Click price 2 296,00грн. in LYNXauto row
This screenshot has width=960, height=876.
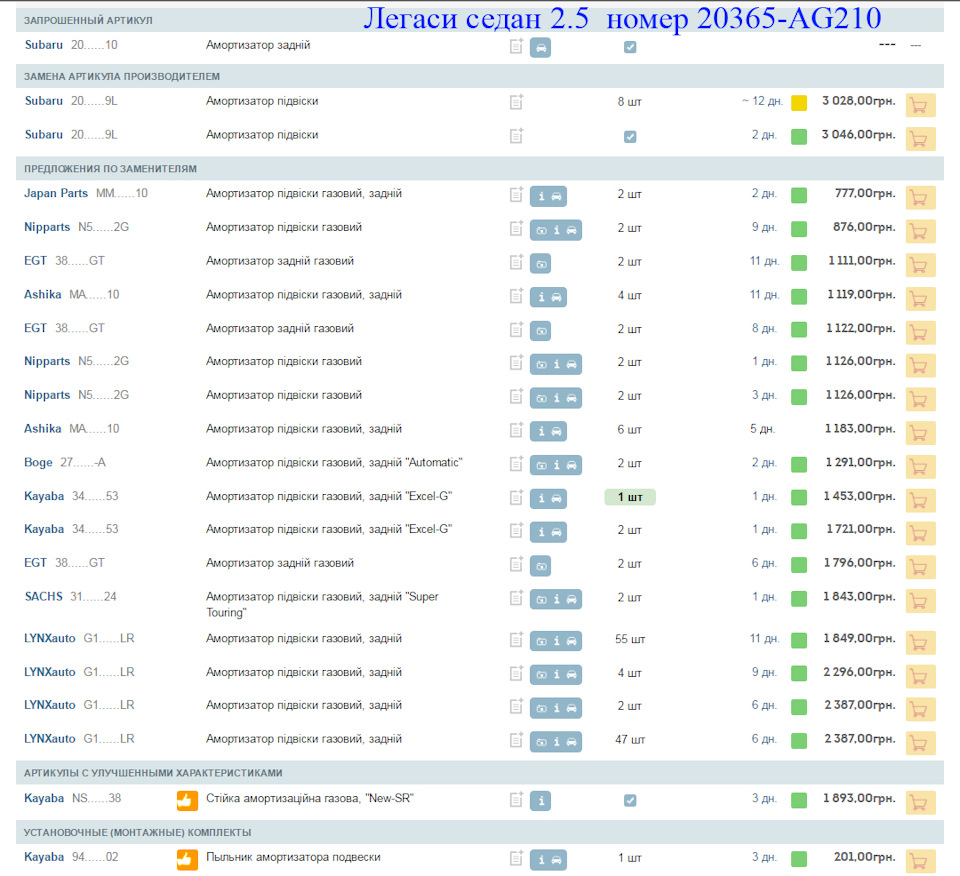(x=859, y=672)
